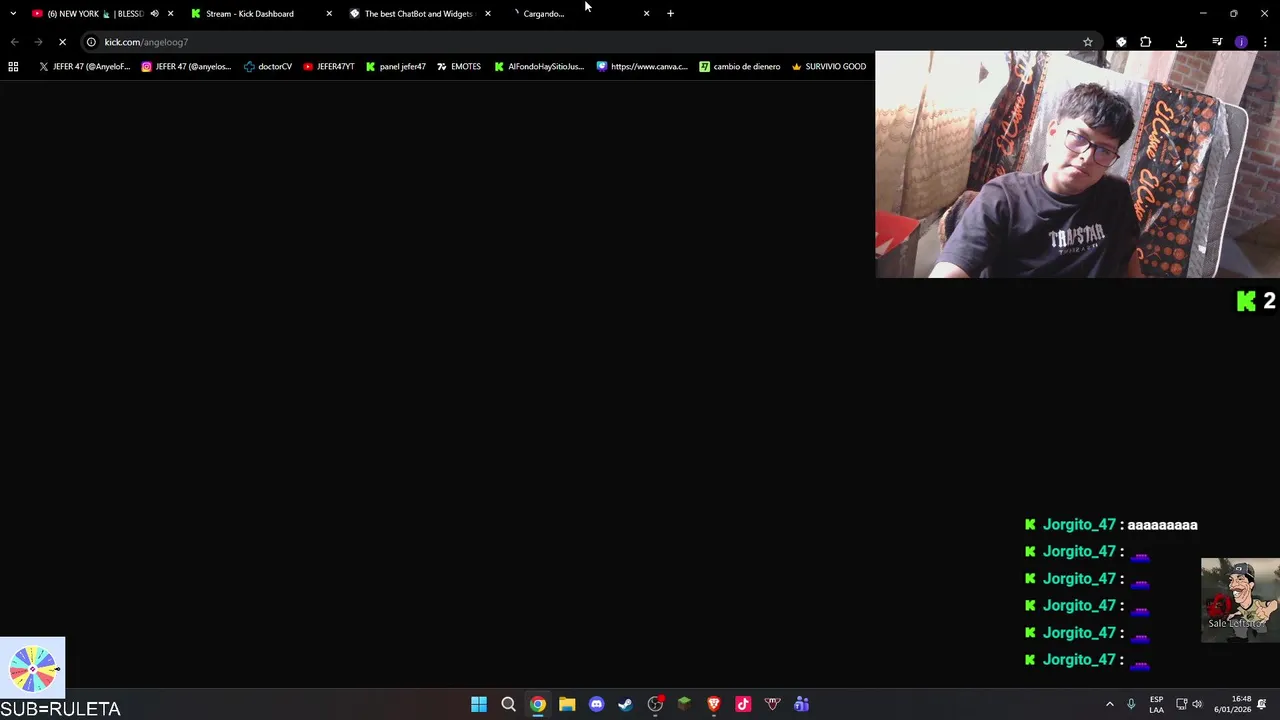Open Discord from the taskbar
The image size is (1280, 720).
pyautogui.click(x=596, y=704)
